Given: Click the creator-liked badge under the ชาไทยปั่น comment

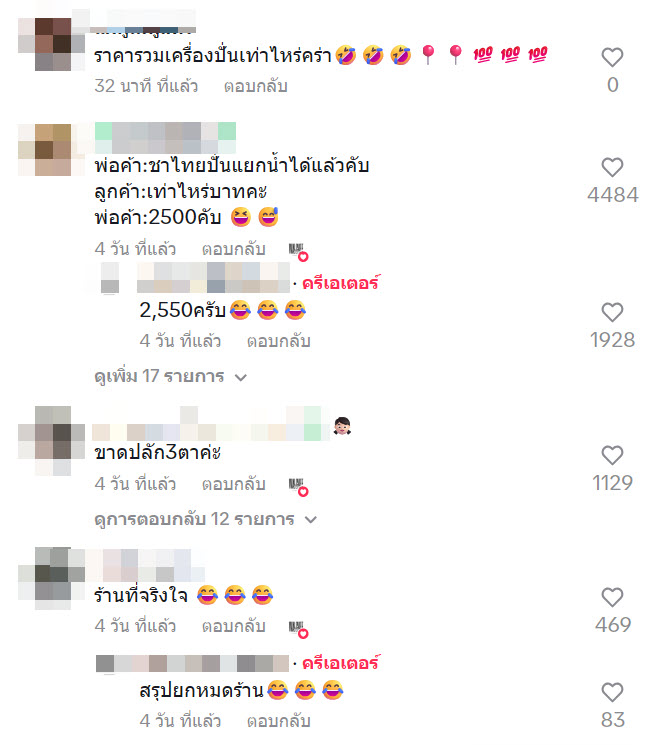Looking at the screenshot, I should (298, 251).
